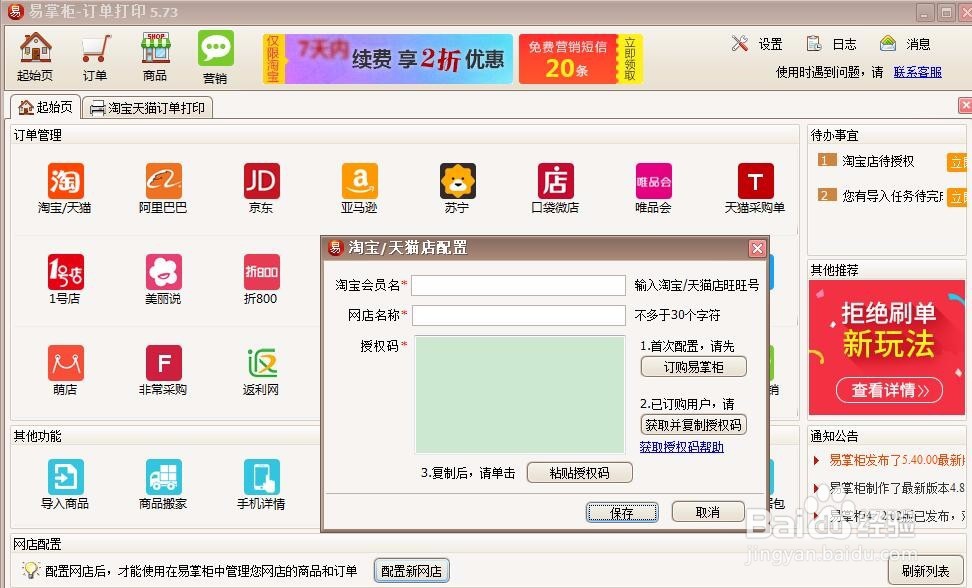The height and width of the screenshot is (588, 972).
Task: Click the 获取并复制授权码 button
Action: click(693, 424)
